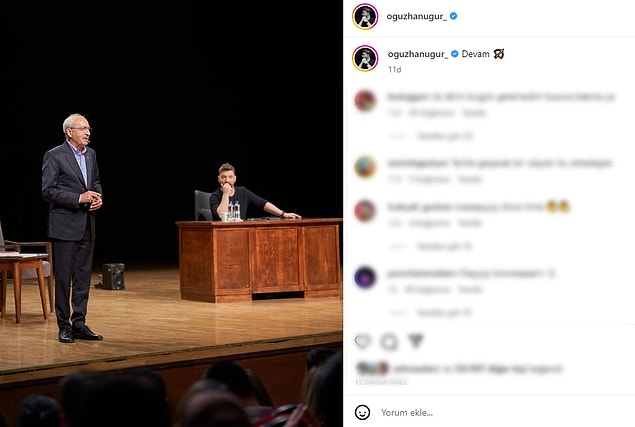
Task: Open the second commenter's avatar
Action: click(x=365, y=167)
